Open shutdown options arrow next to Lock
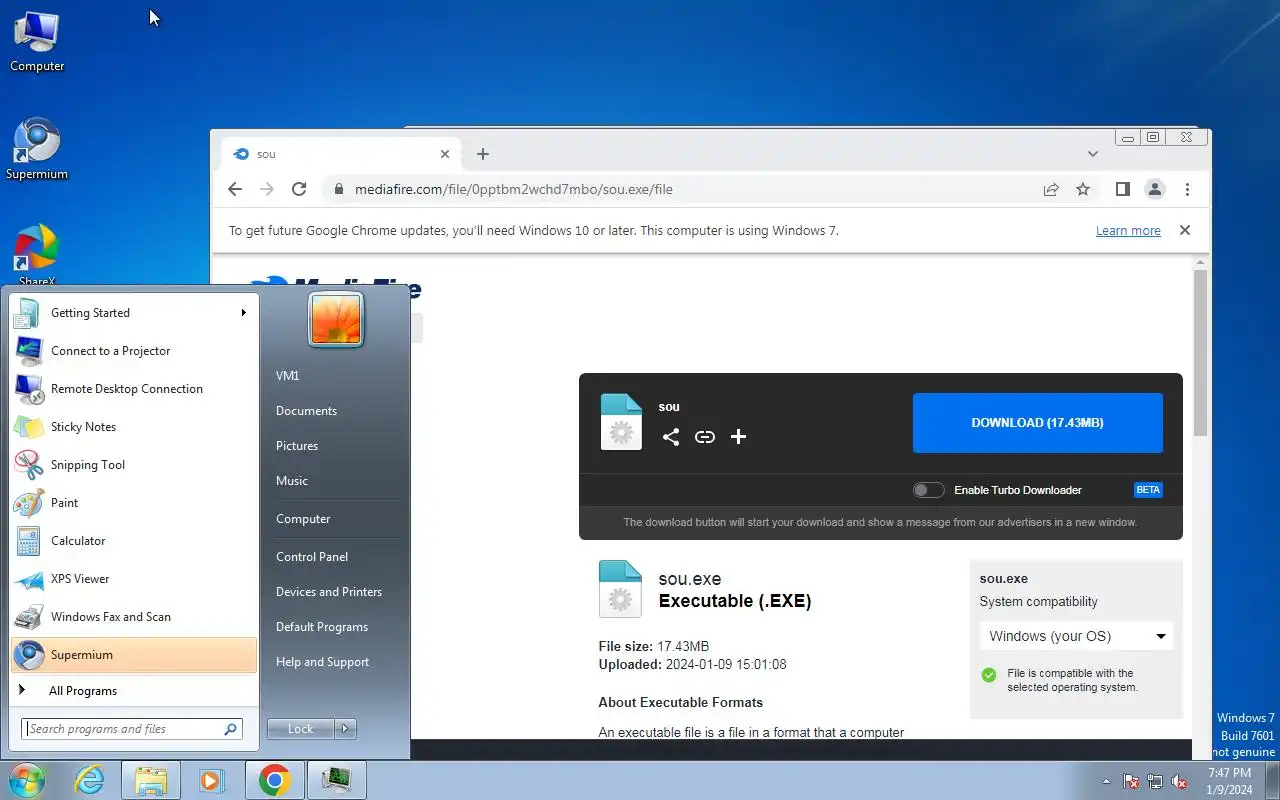1280x800 pixels. pos(345,729)
